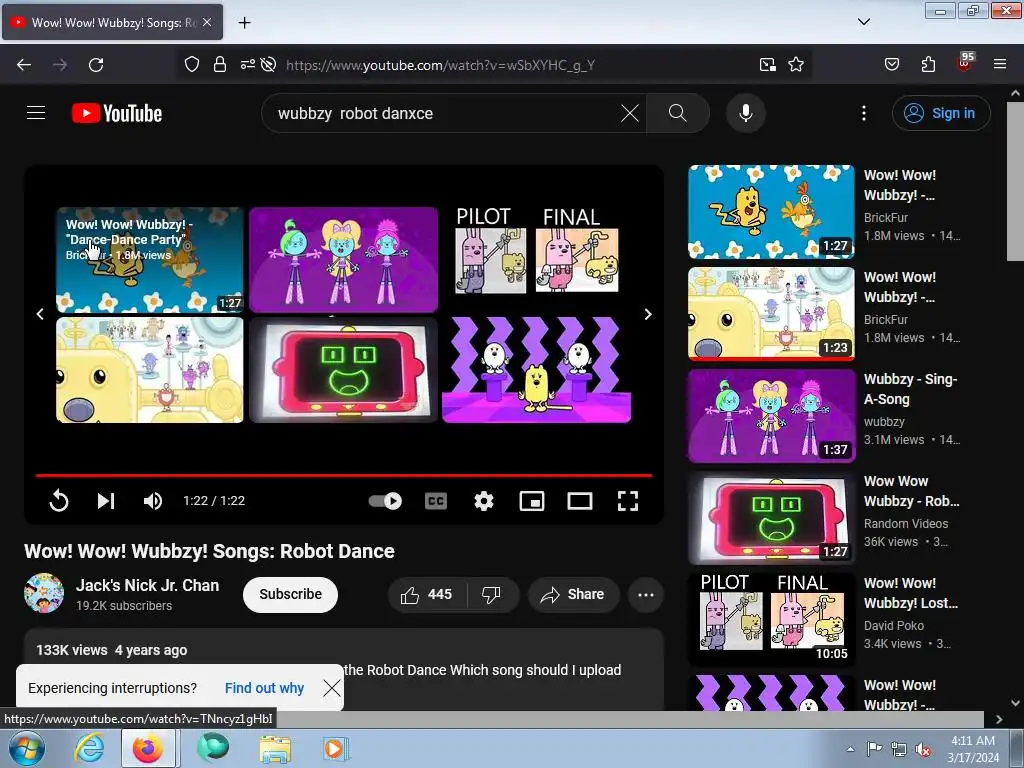Open Jack's Nick Jr. Chan channel avatar
This screenshot has width=1024, height=768.
(44, 593)
